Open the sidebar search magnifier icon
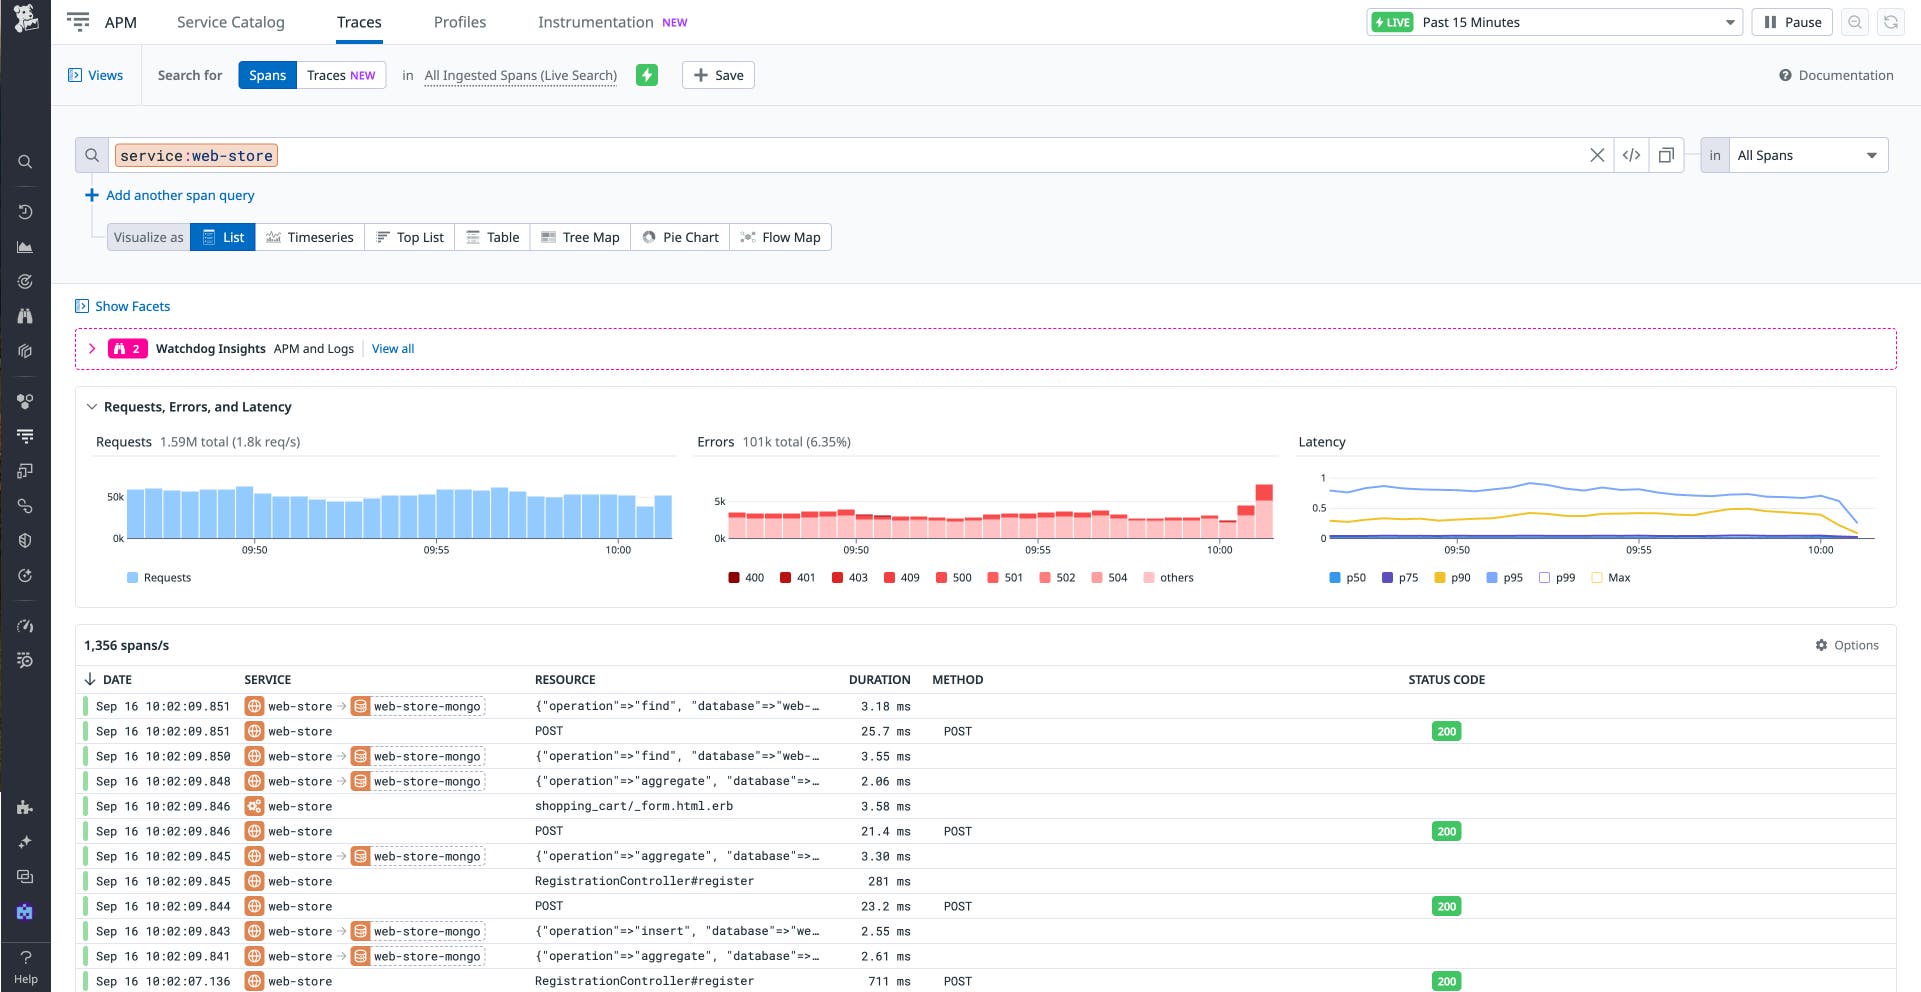The height and width of the screenshot is (992, 1921). click(25, 161)
